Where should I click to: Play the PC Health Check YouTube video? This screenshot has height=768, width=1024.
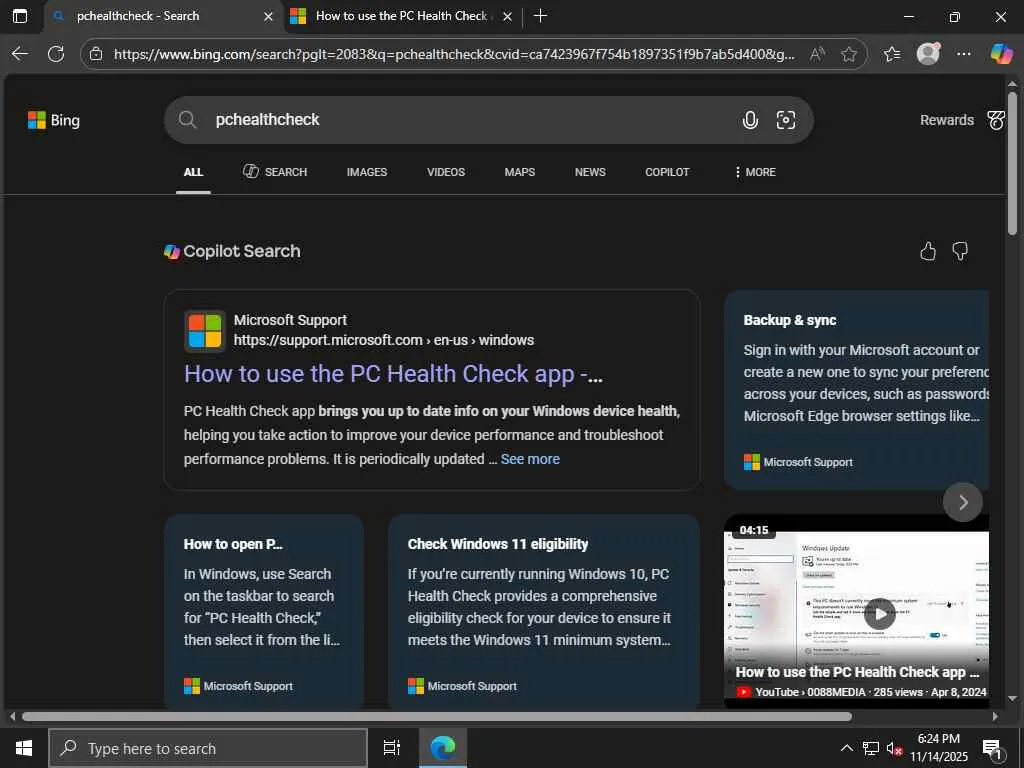pos(880,613)
